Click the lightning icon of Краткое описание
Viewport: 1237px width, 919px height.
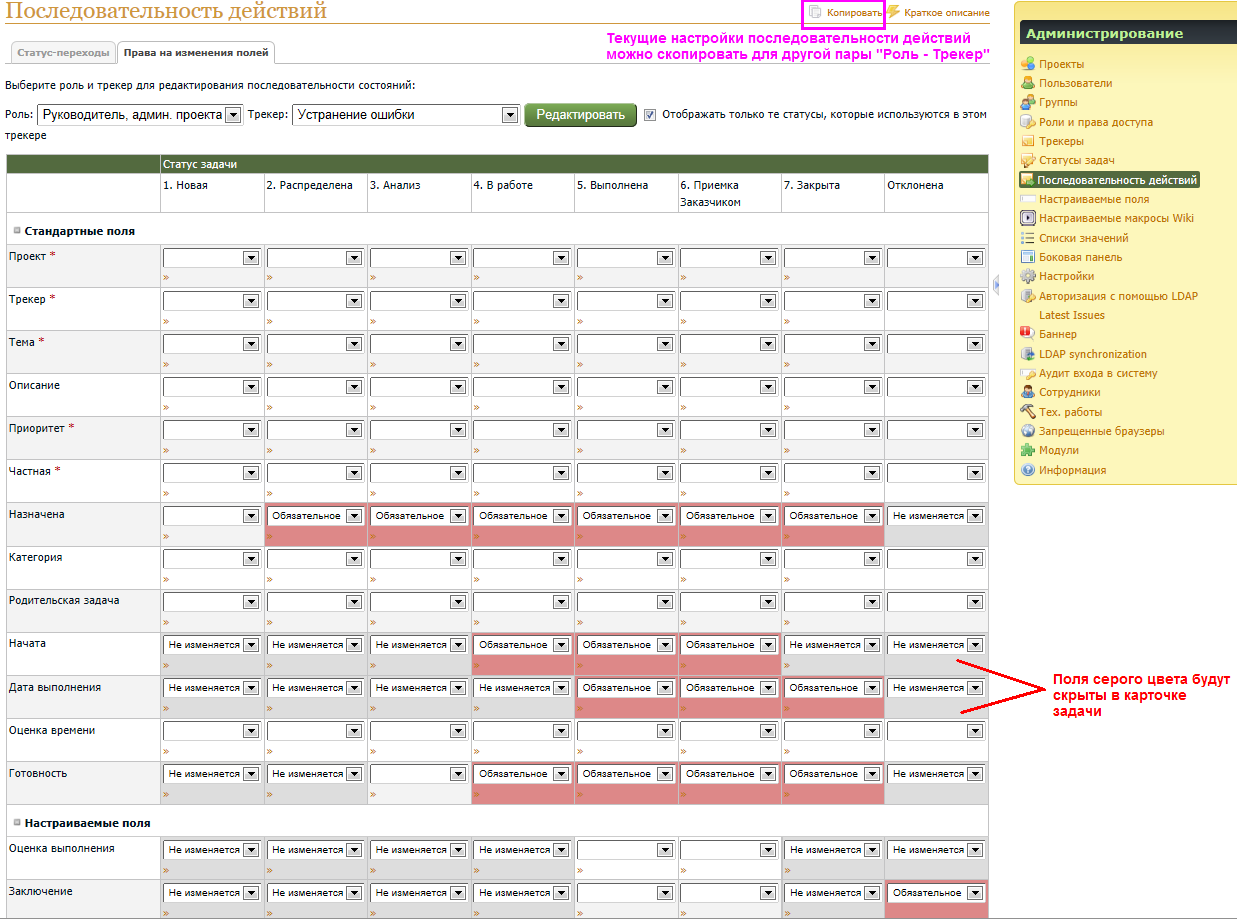pos(894,12)
